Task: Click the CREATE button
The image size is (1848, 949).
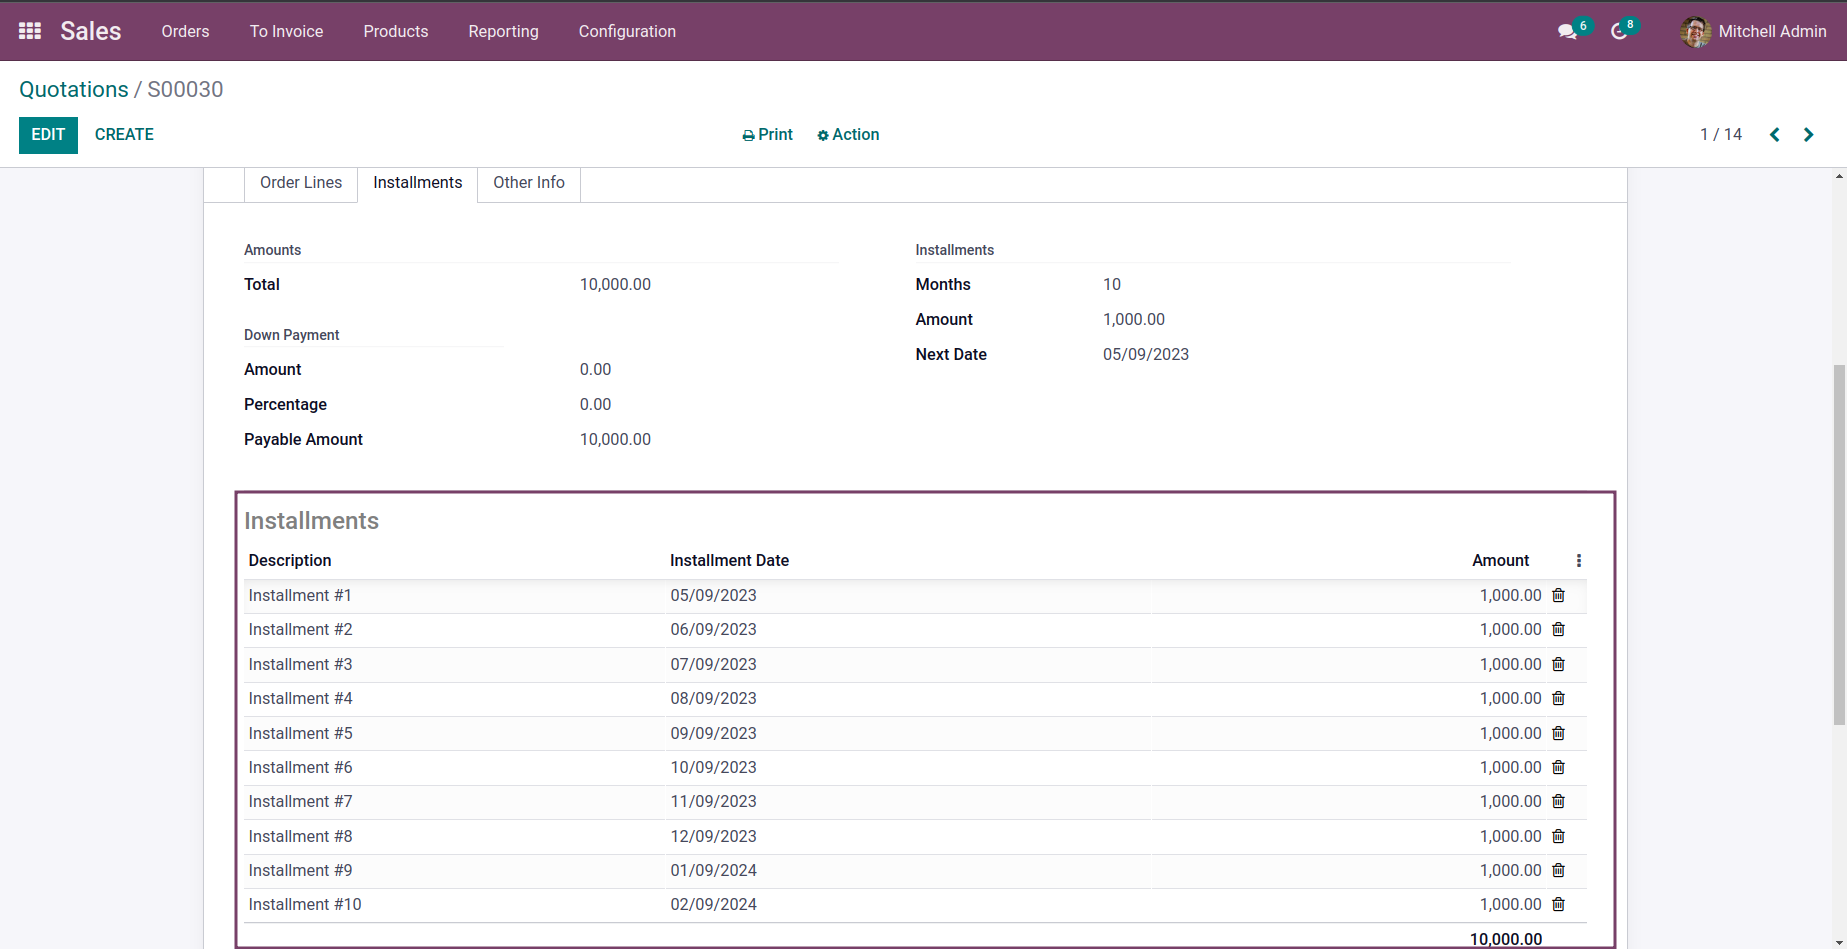Action: pos(124,135)
